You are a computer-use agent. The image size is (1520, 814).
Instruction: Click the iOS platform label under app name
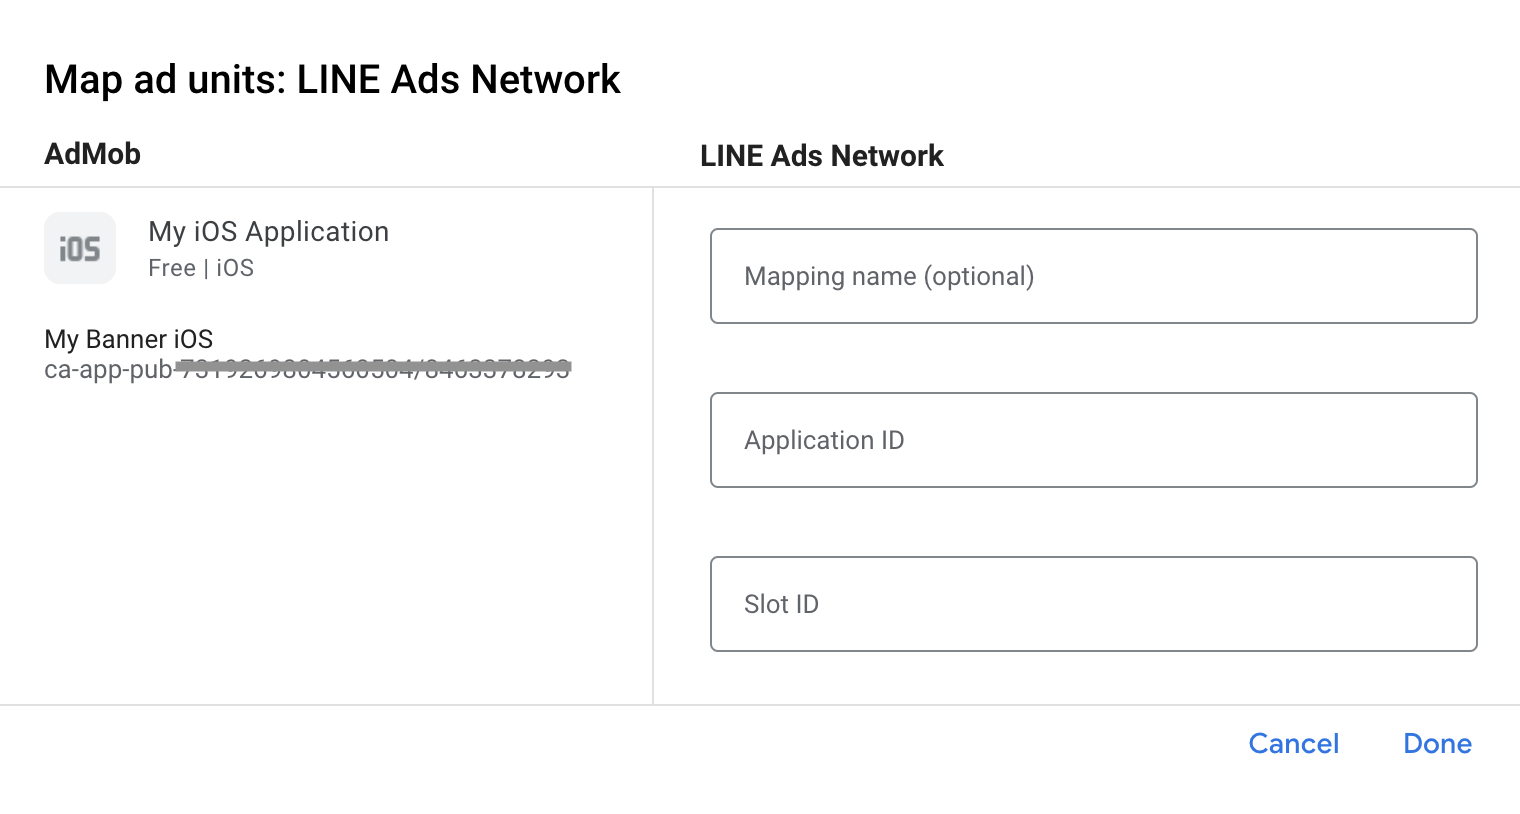(x=235, y=268)
